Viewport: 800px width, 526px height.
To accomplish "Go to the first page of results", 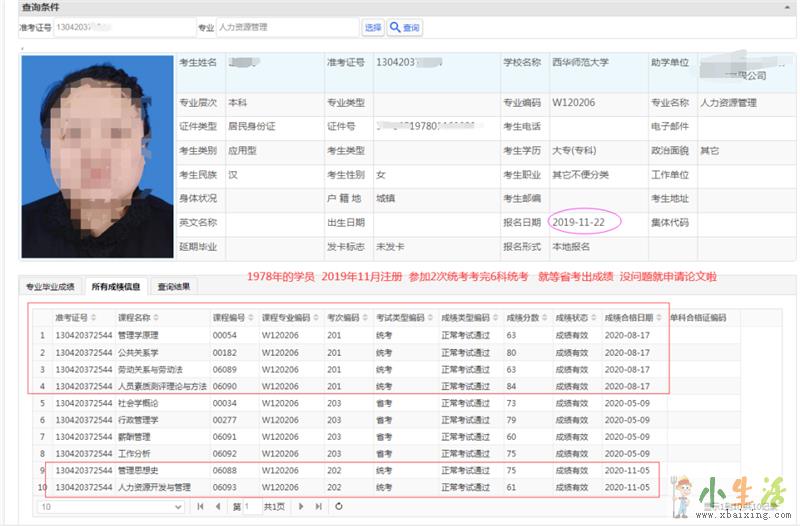I will point(201,507).
